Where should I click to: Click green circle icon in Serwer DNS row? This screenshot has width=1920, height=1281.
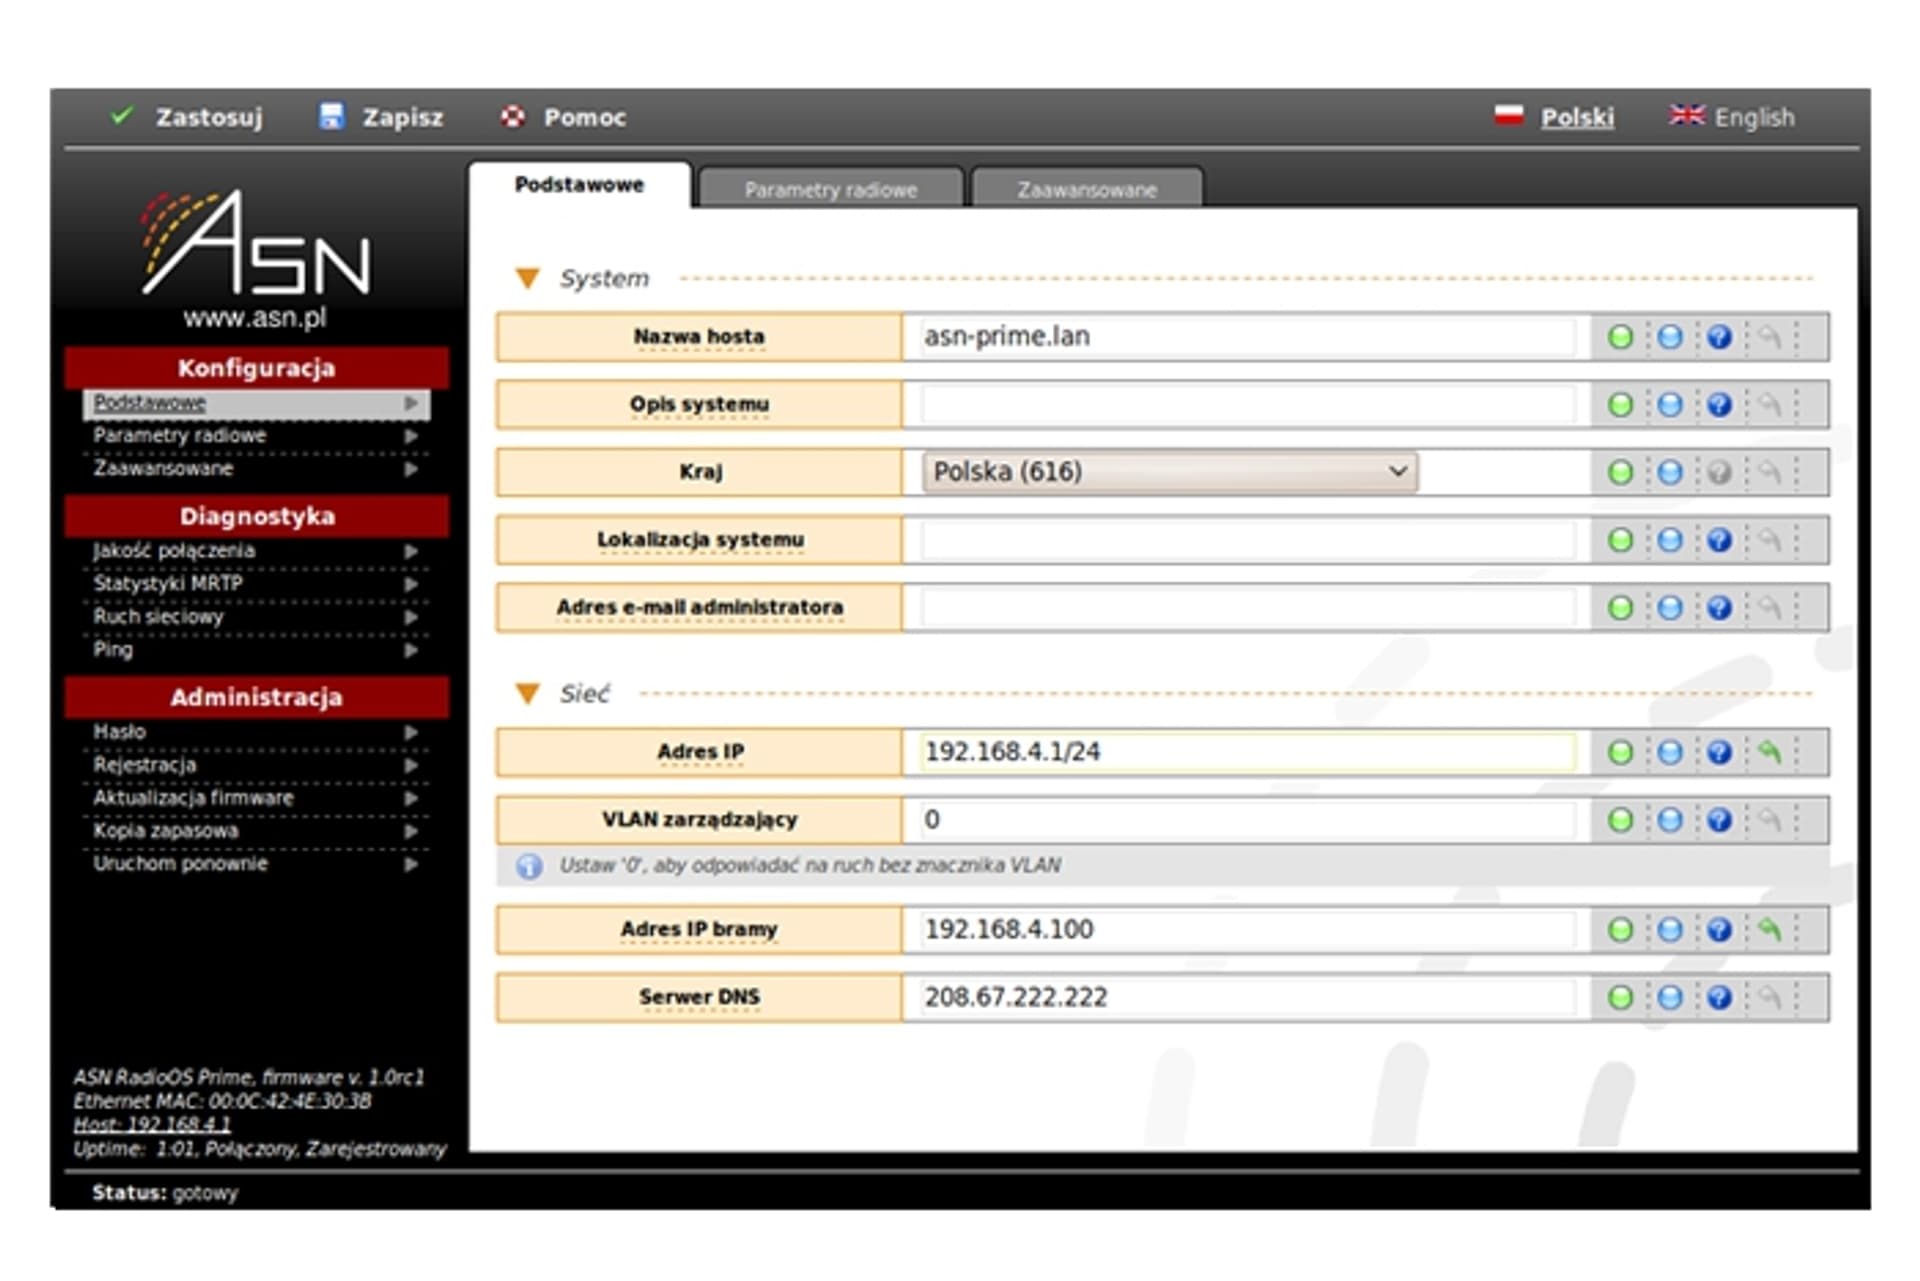(x=1620, y=997)
